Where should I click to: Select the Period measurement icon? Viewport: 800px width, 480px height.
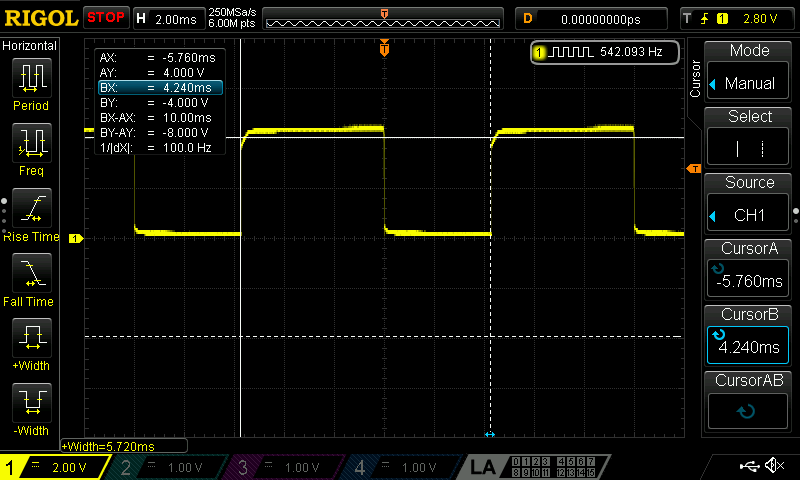pos(31,80)
